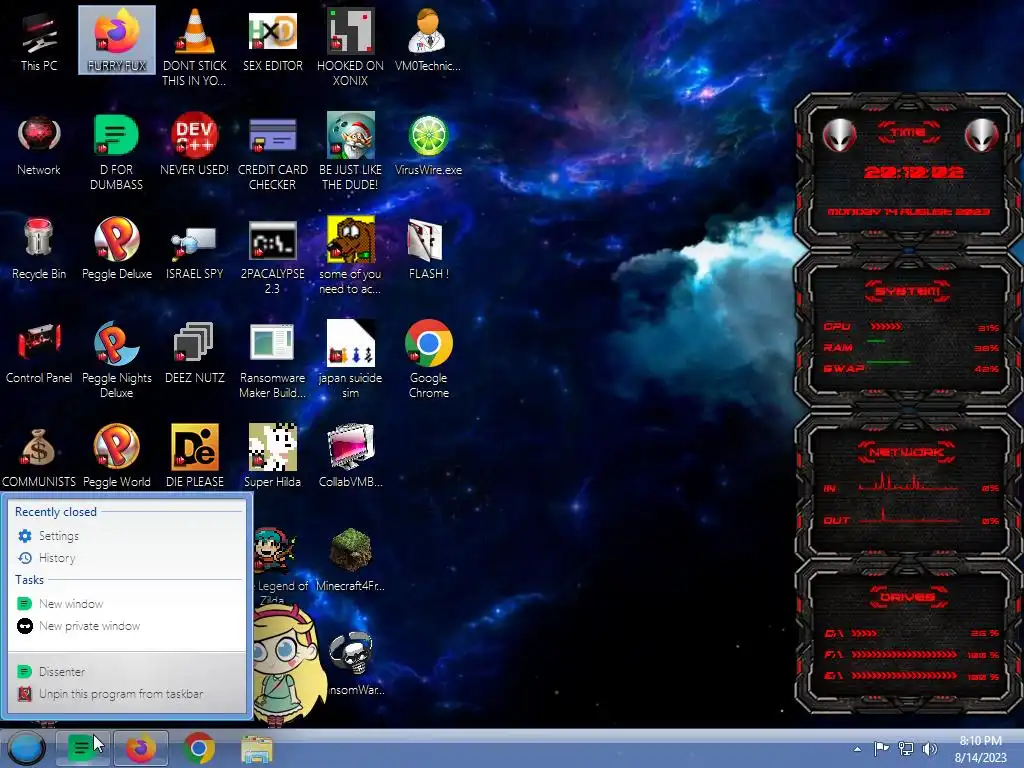Open VirusWire.exe lime icon
Image resolution: width=1024 pixels, height=768 pixels.
pyautogui.click(x=428, y=145)
